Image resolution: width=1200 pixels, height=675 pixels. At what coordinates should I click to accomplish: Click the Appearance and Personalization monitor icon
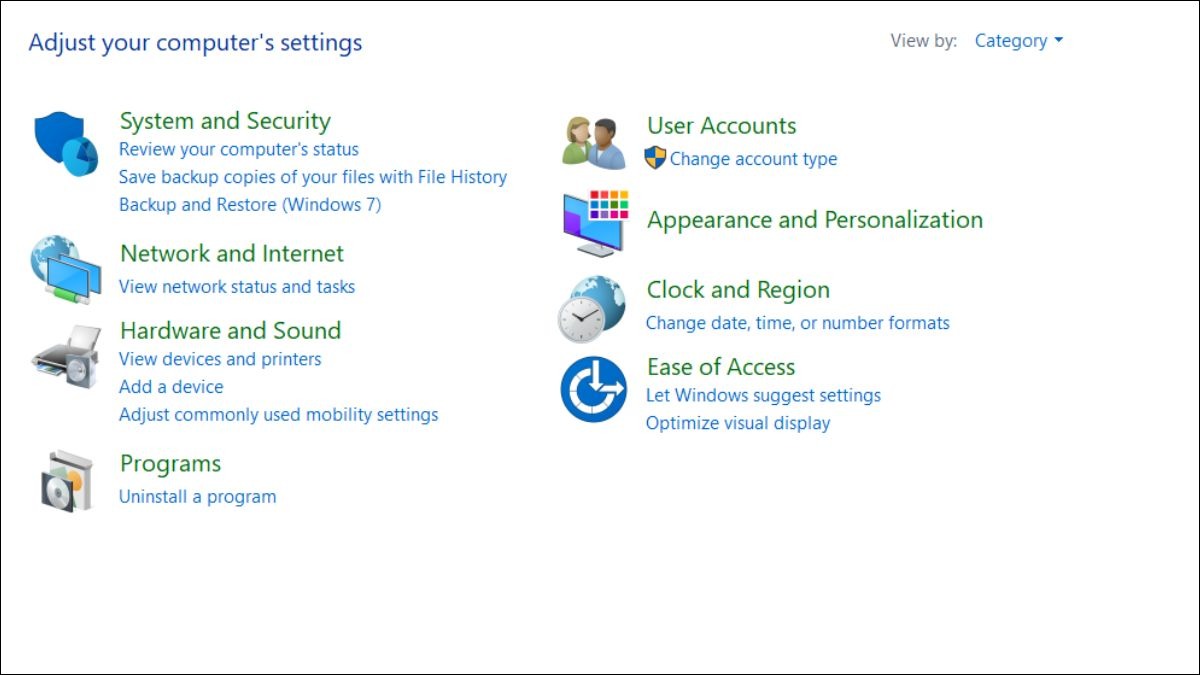coord(595,222)
